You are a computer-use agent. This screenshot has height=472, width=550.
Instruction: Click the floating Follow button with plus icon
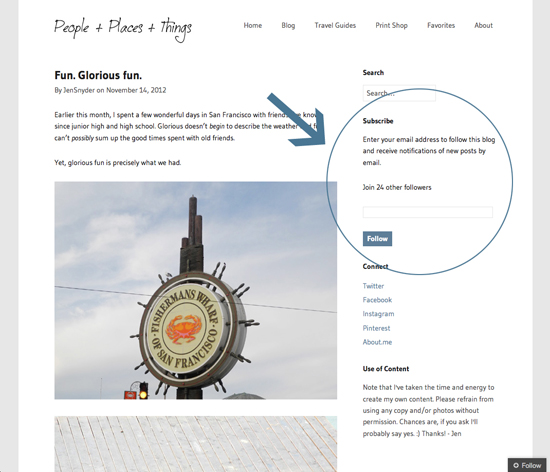point(527,465)
